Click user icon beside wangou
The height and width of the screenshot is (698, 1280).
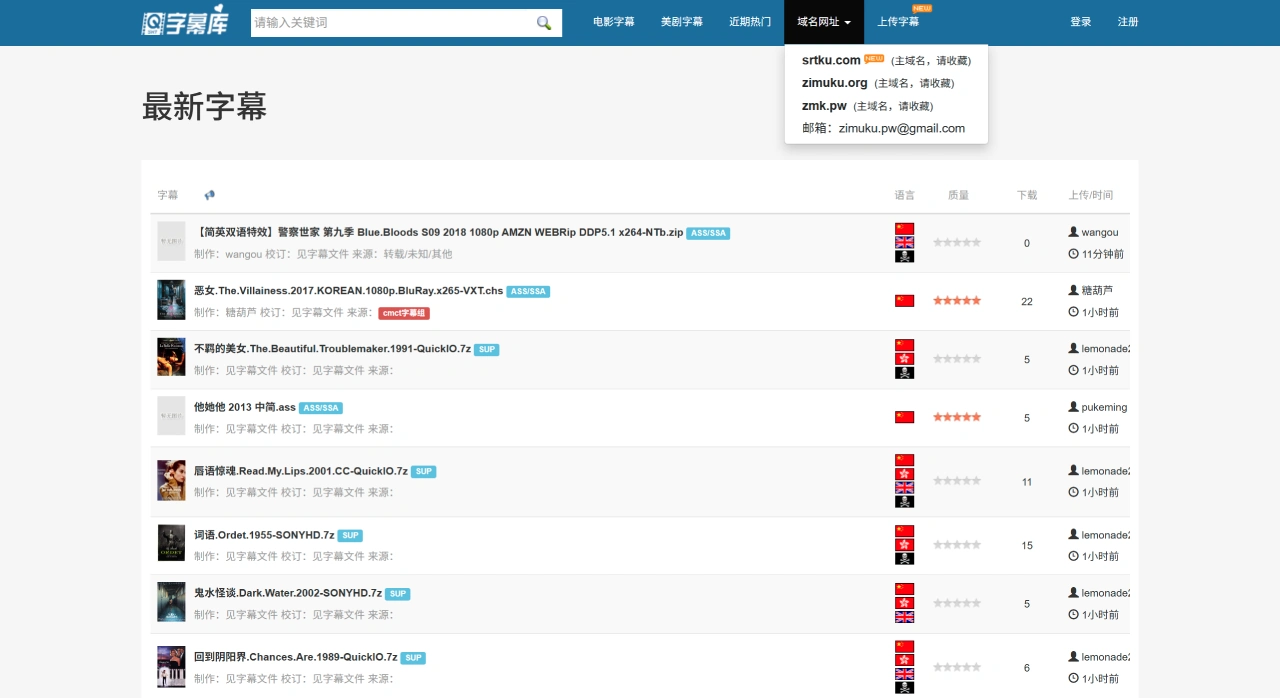[1073, 232]
